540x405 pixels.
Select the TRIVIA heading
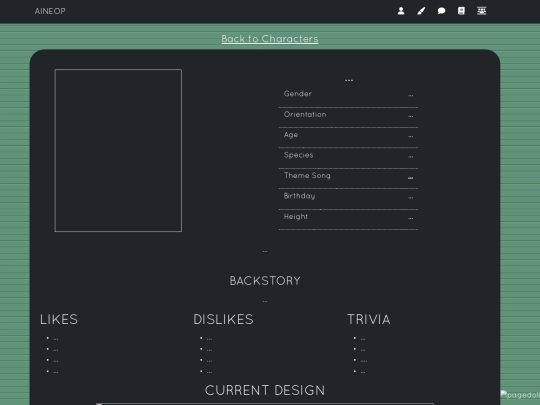click(x=368, y=319)
